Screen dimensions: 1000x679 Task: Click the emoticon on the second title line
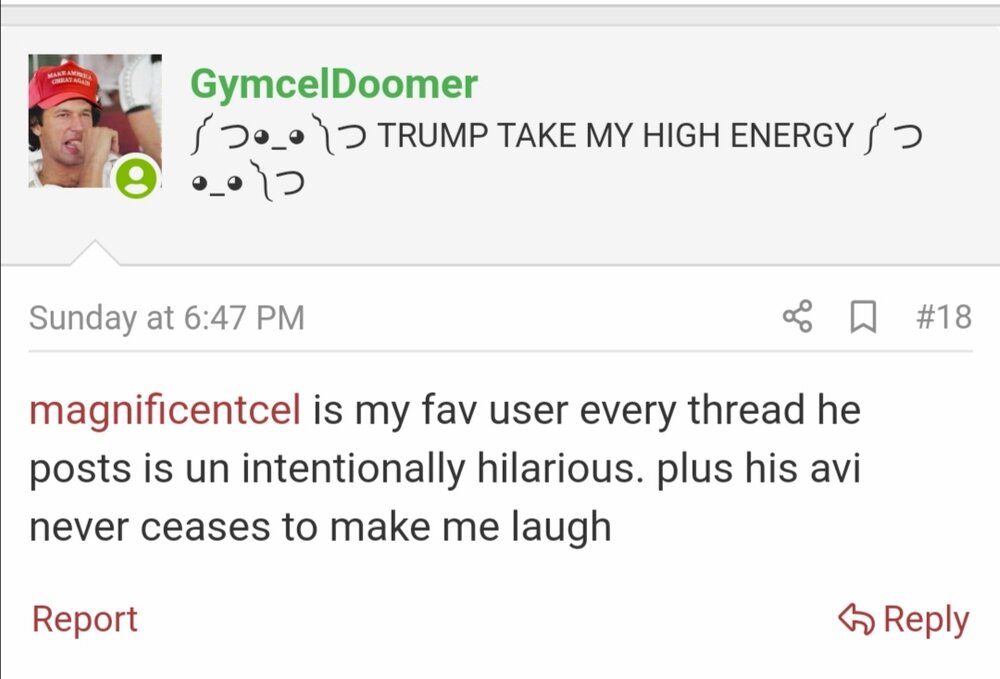[248, 182]
